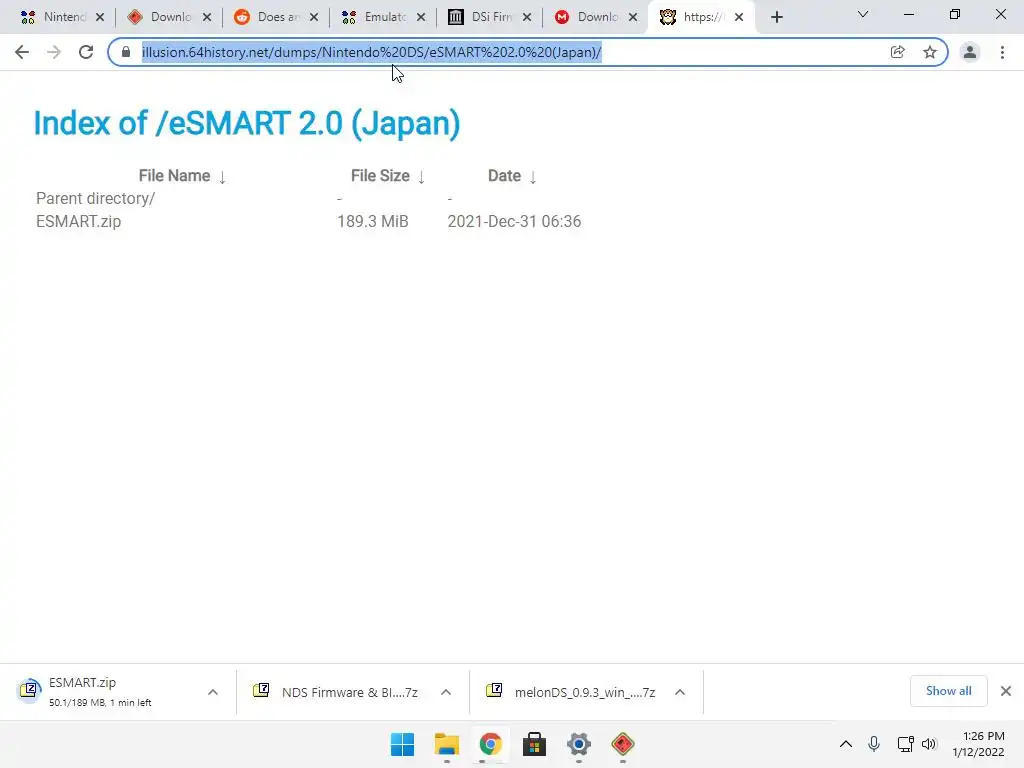View site information via lock icon
Screen dimensions: 1024x768
point(126,52)
